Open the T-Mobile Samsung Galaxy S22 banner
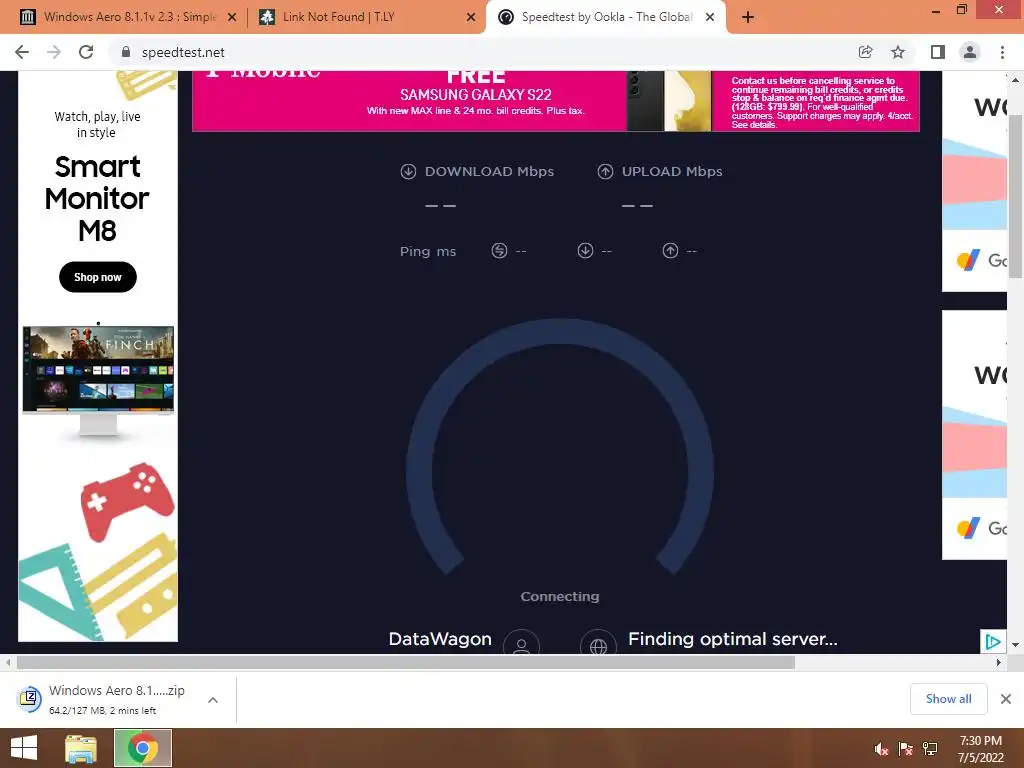This screenshot has height=768, width=1024. [x=556, y=101]
